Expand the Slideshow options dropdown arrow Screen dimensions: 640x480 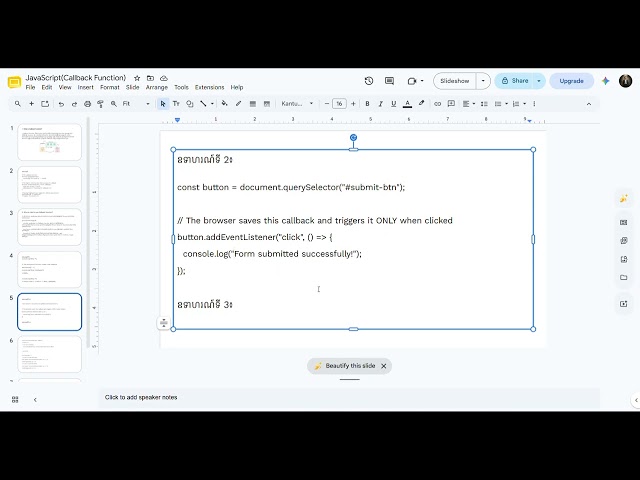[483, 81]
